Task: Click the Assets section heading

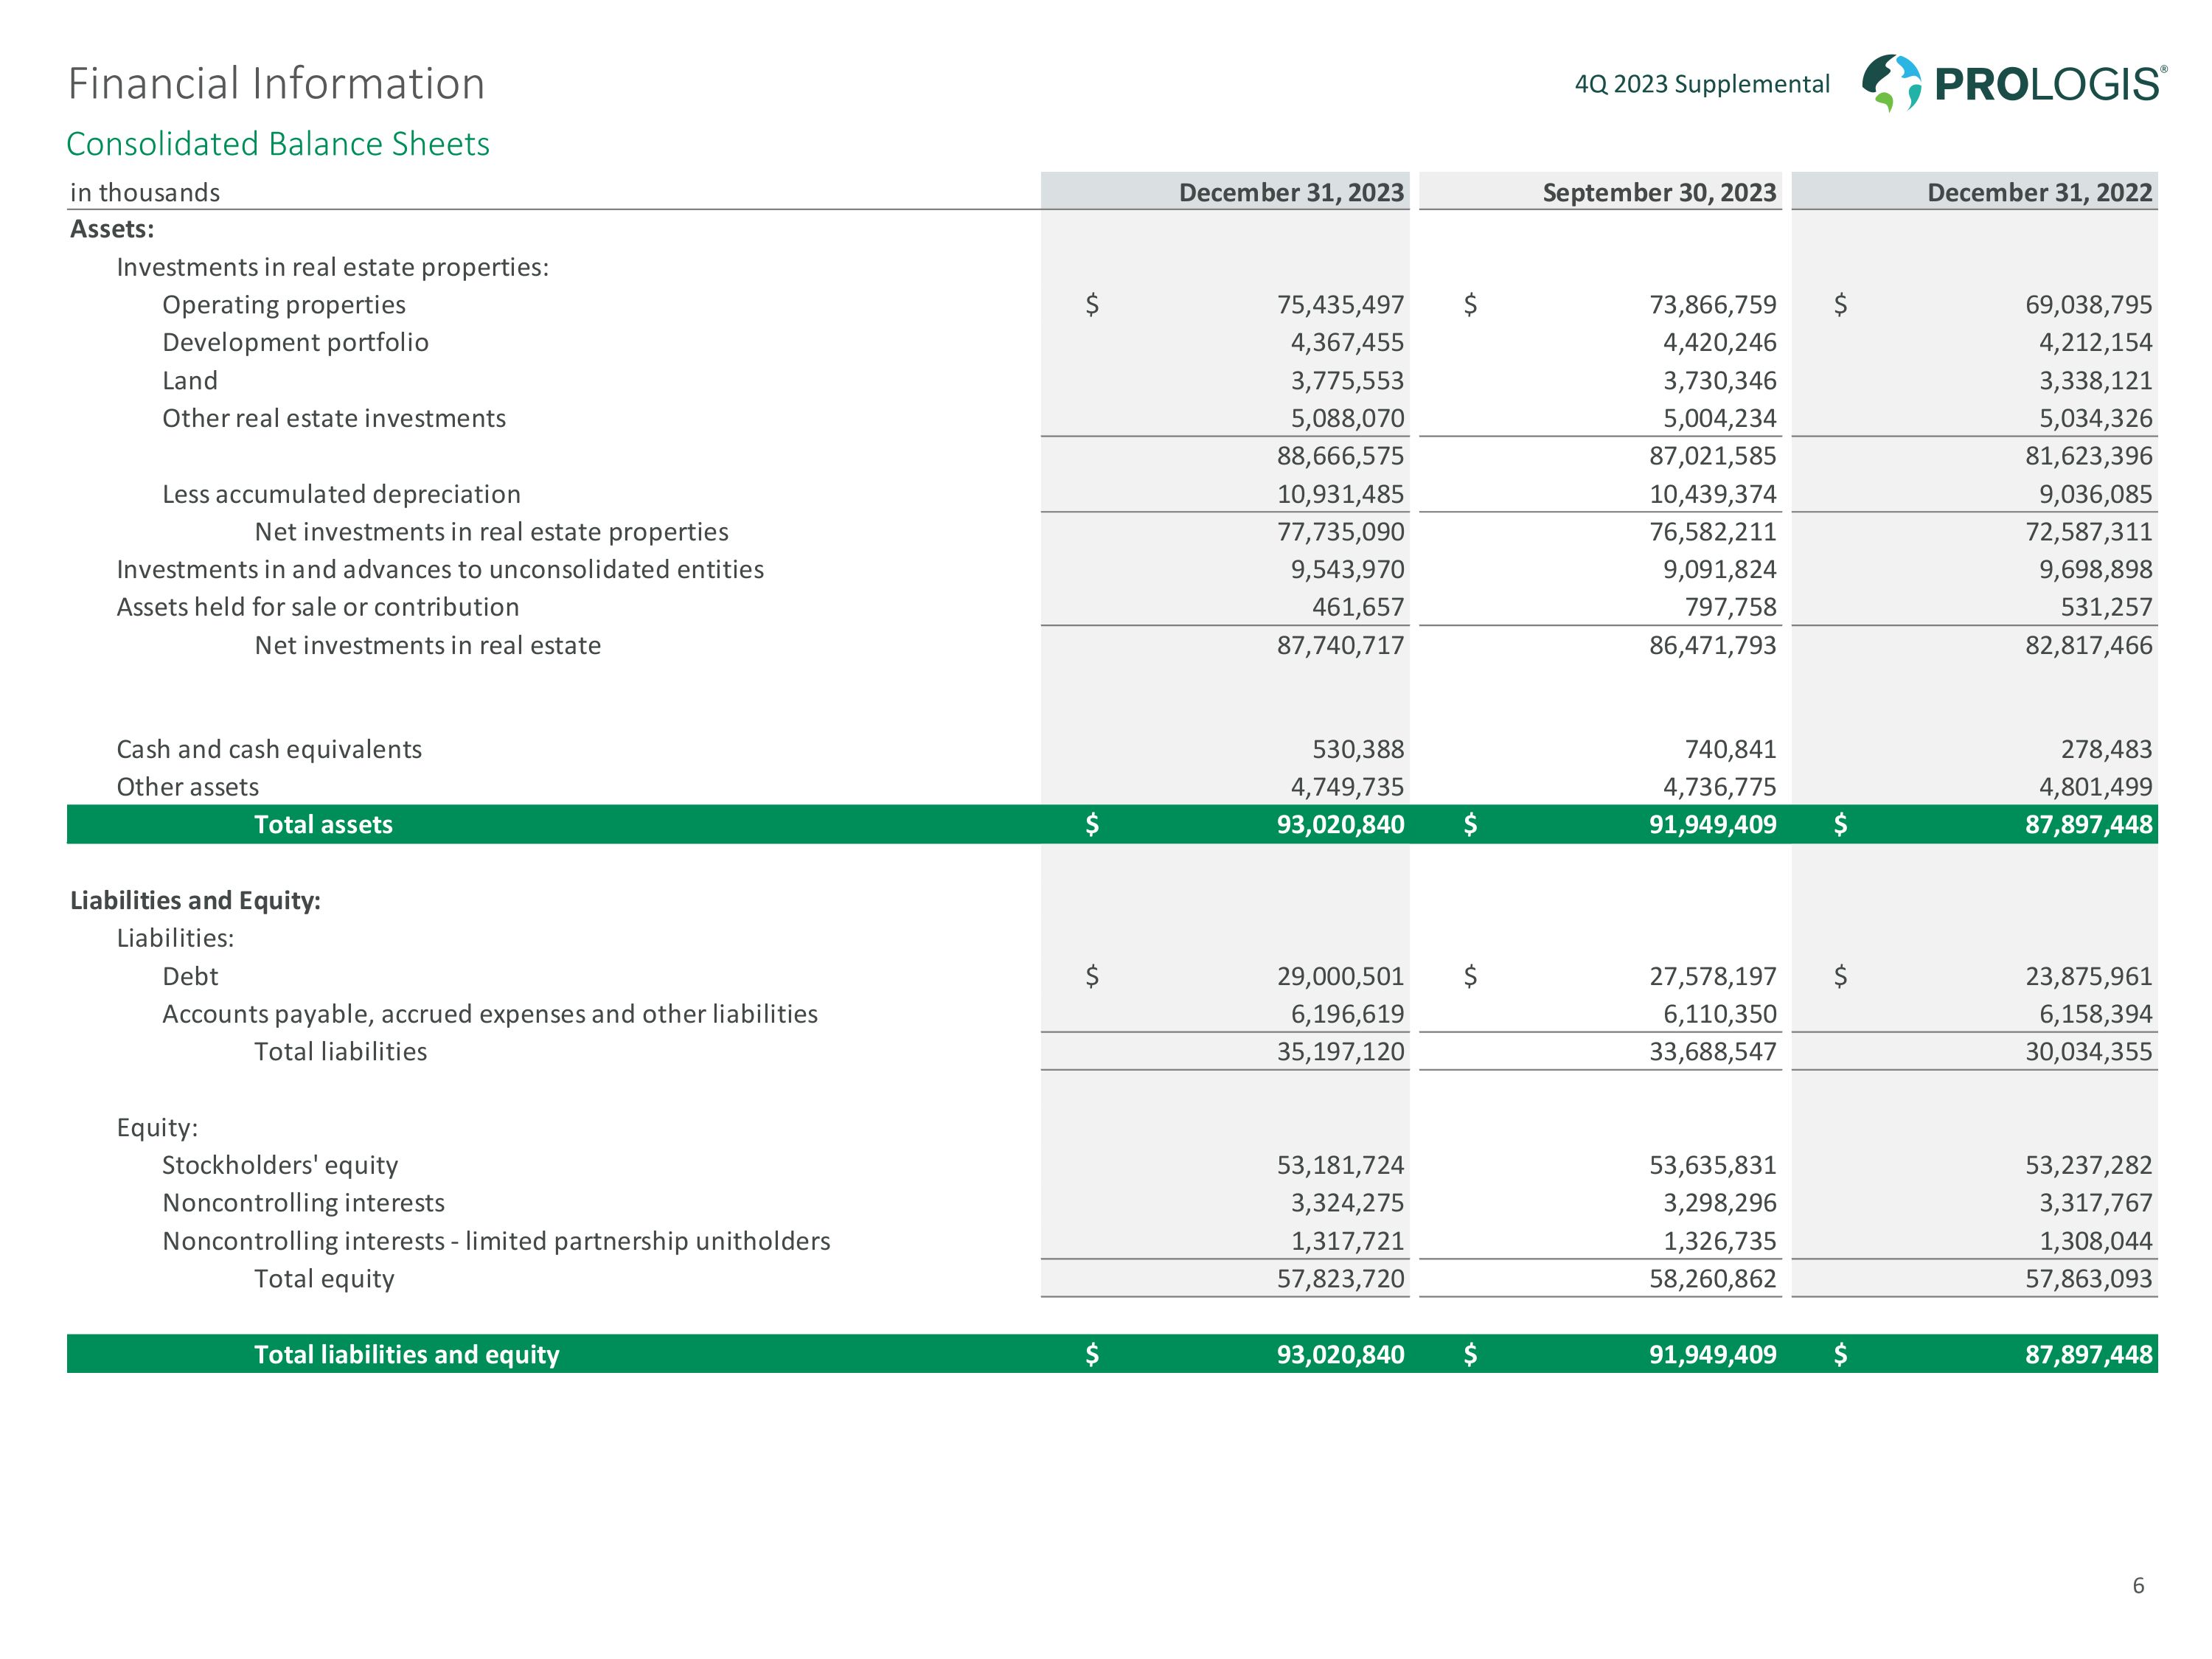Action: point(112,229)
